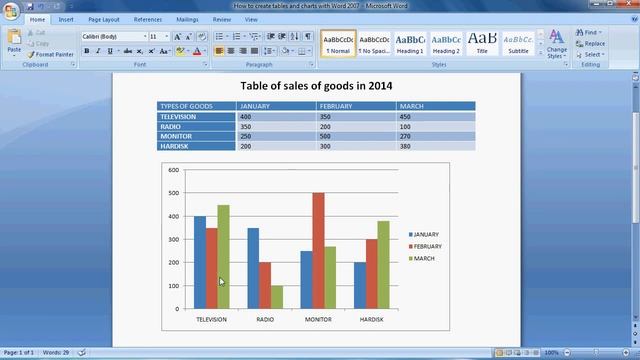
Task: Open the Mailings ribbon tab
Action: click(187, 20)
